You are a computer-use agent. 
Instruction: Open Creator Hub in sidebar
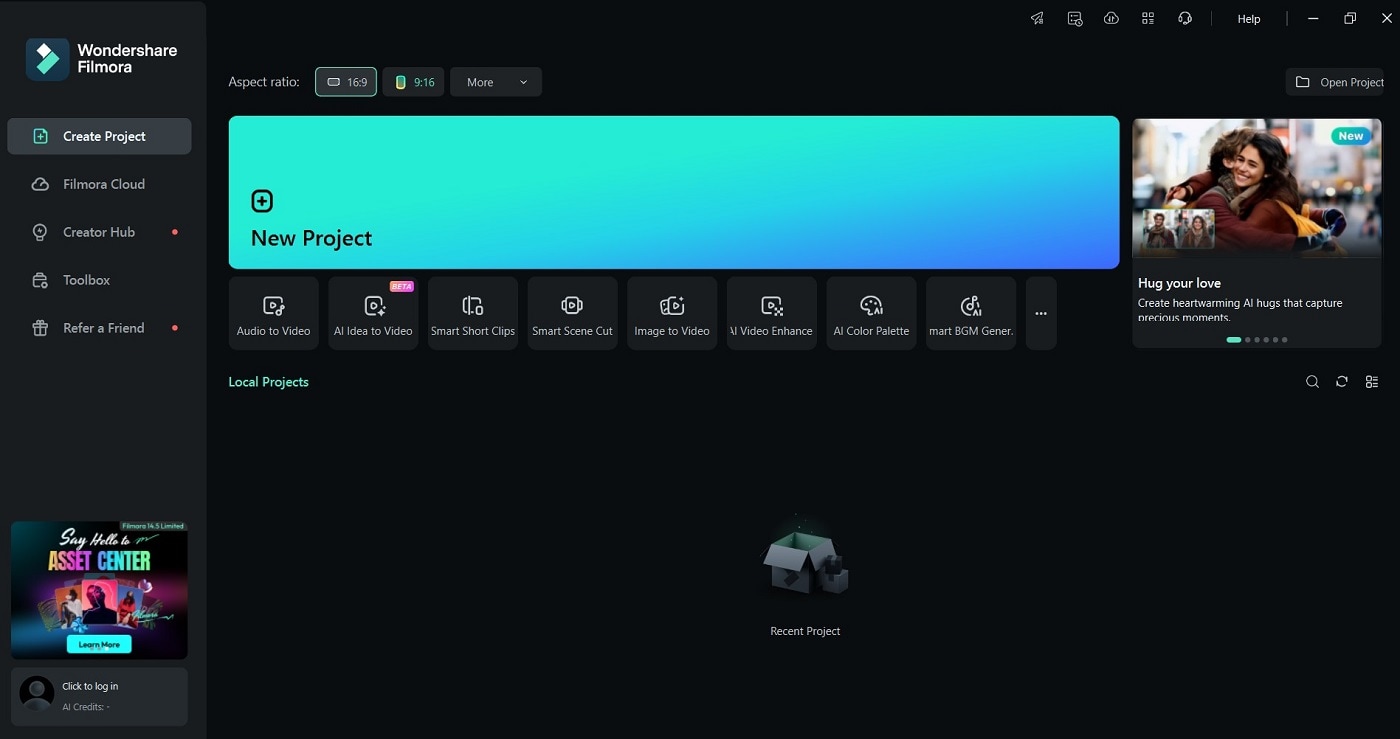point(99,232)
